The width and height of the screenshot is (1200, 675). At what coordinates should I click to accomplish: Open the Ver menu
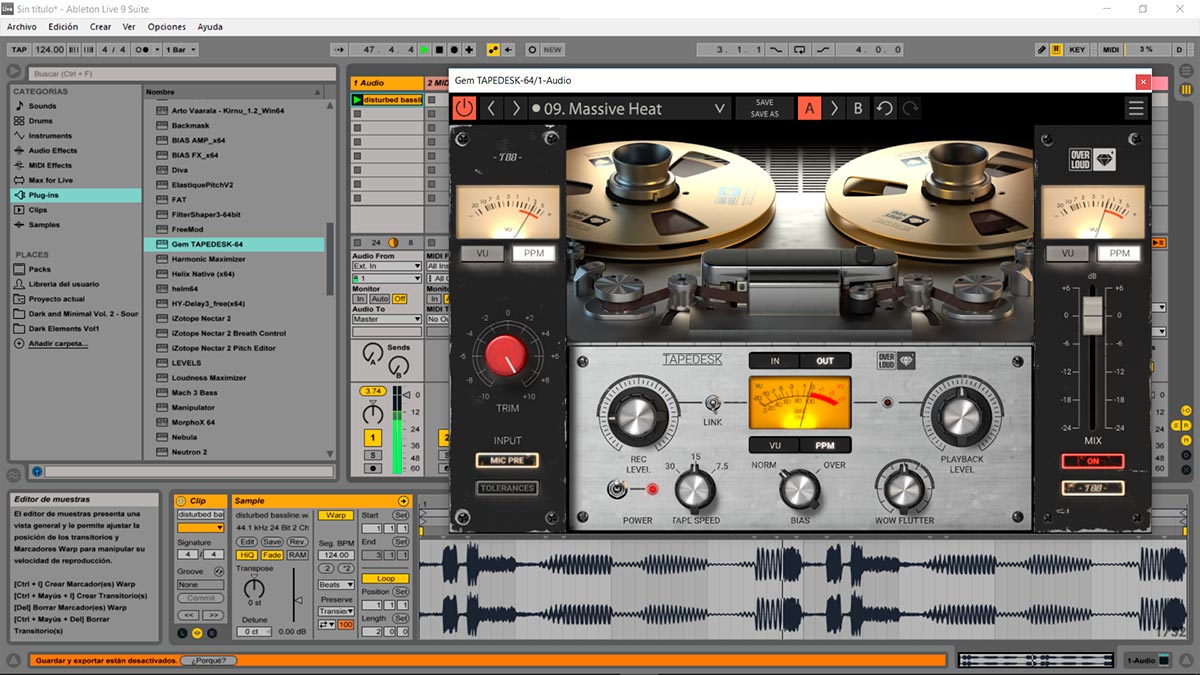tap(129, 27)
